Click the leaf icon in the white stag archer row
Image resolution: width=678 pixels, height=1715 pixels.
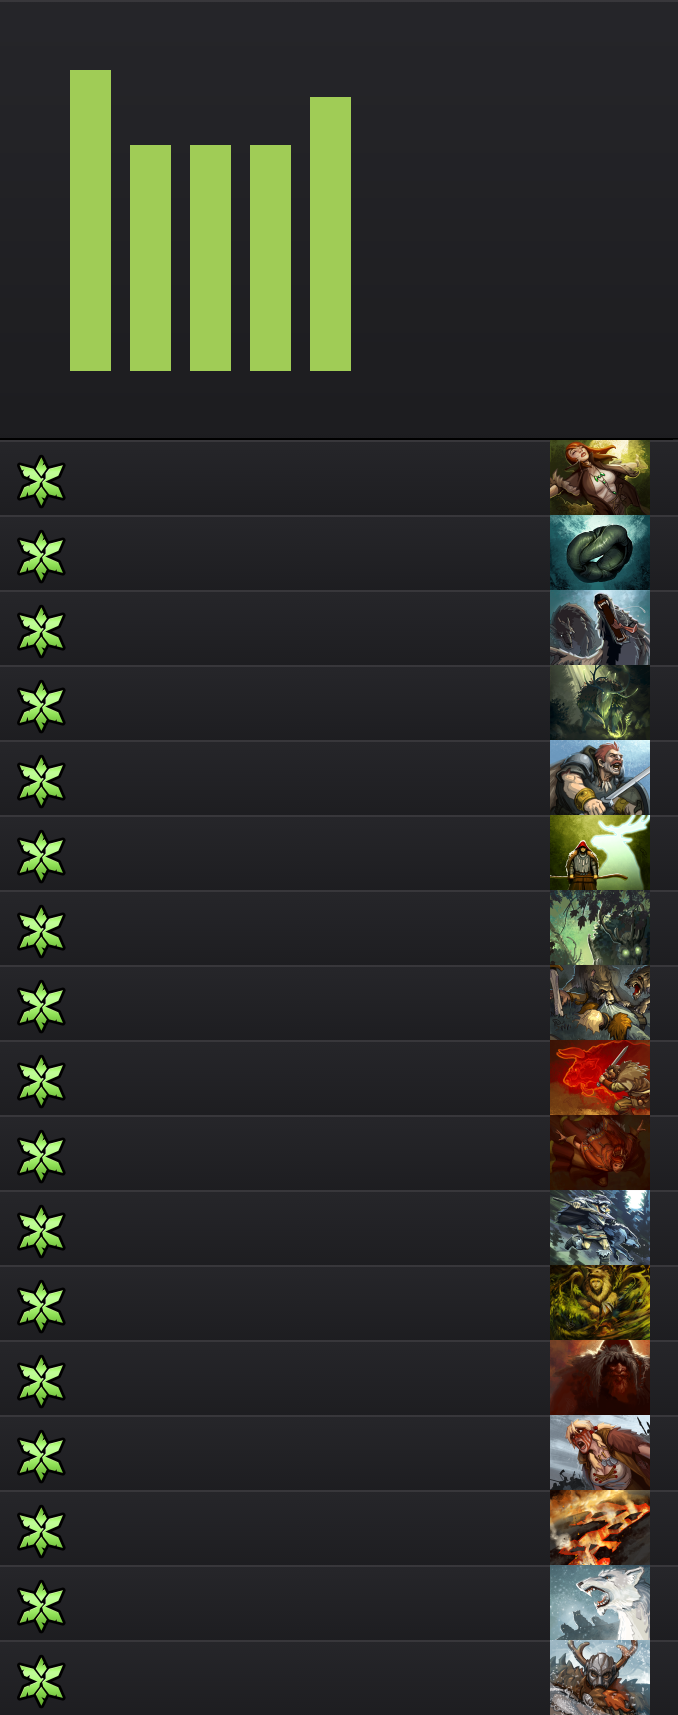[x=41, y=856]
